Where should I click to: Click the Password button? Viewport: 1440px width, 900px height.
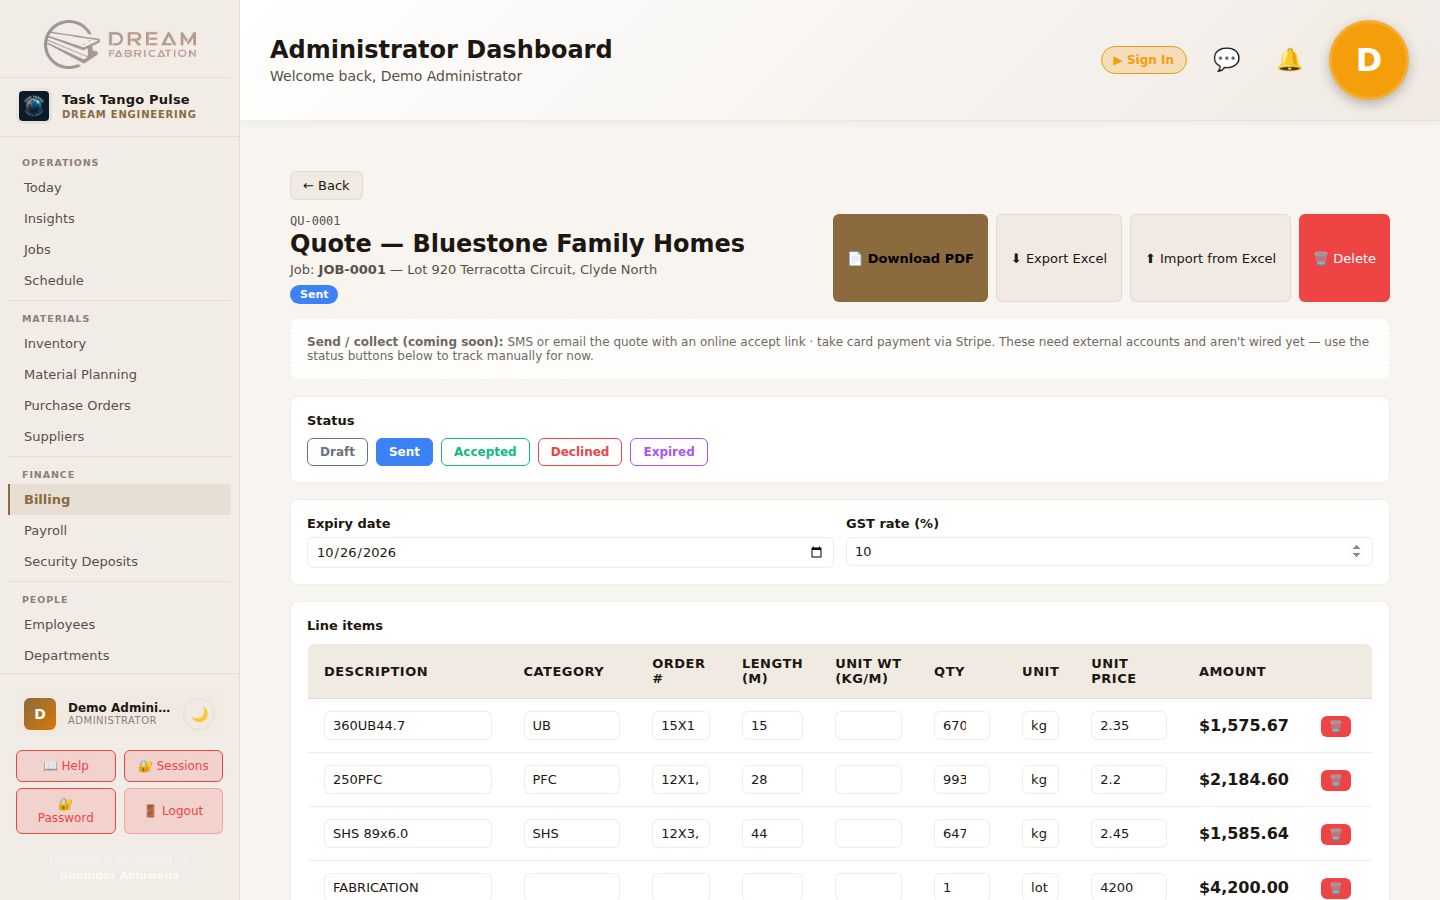[66, 811]
